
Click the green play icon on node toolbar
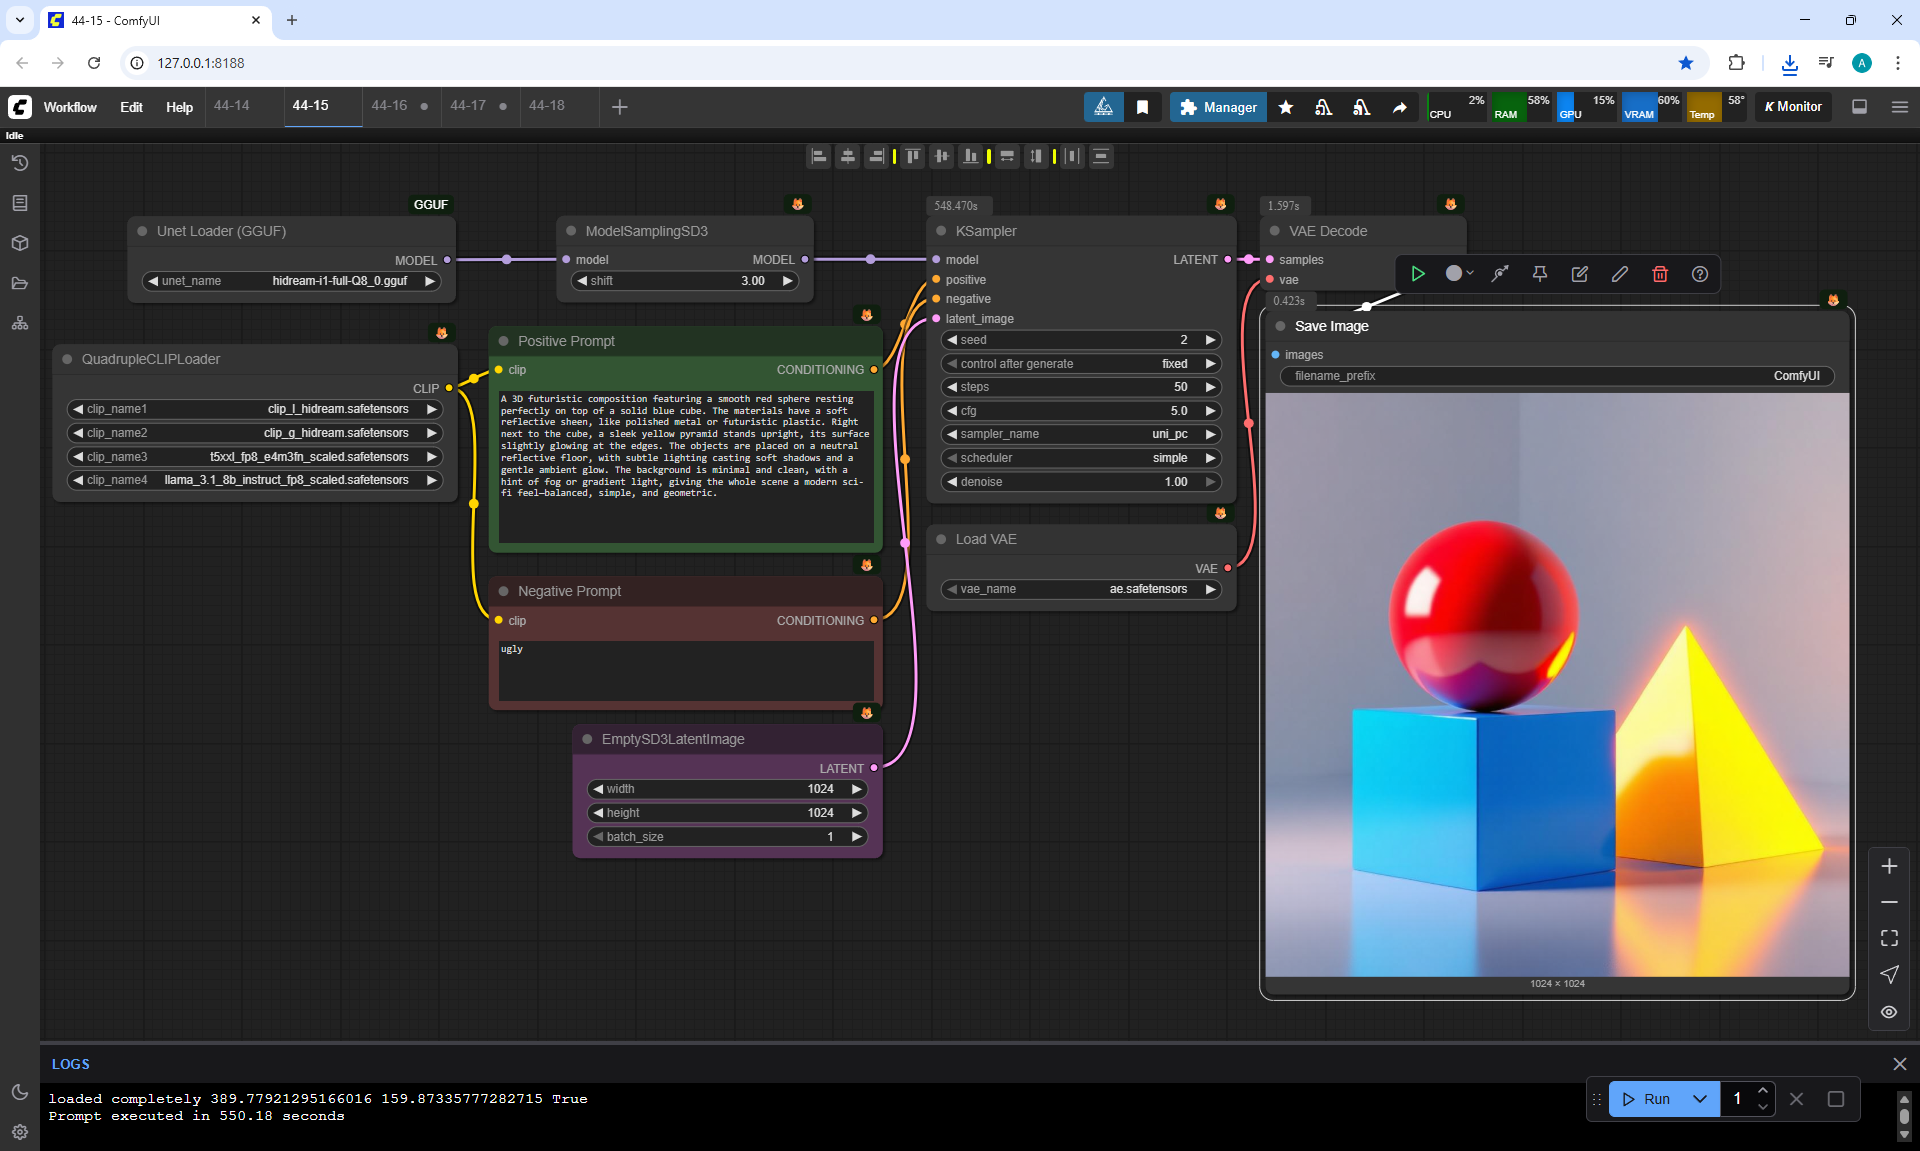[1418, 274]
